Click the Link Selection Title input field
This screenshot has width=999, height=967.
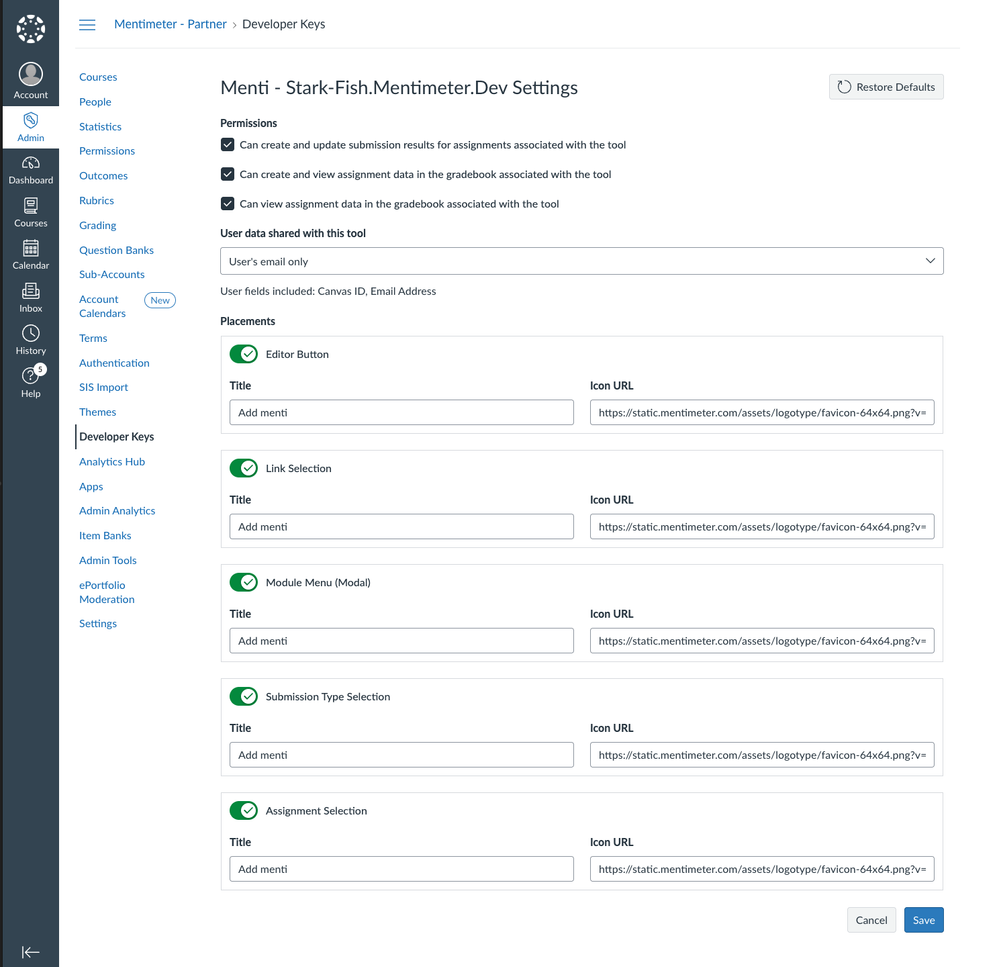coord(401,527)
